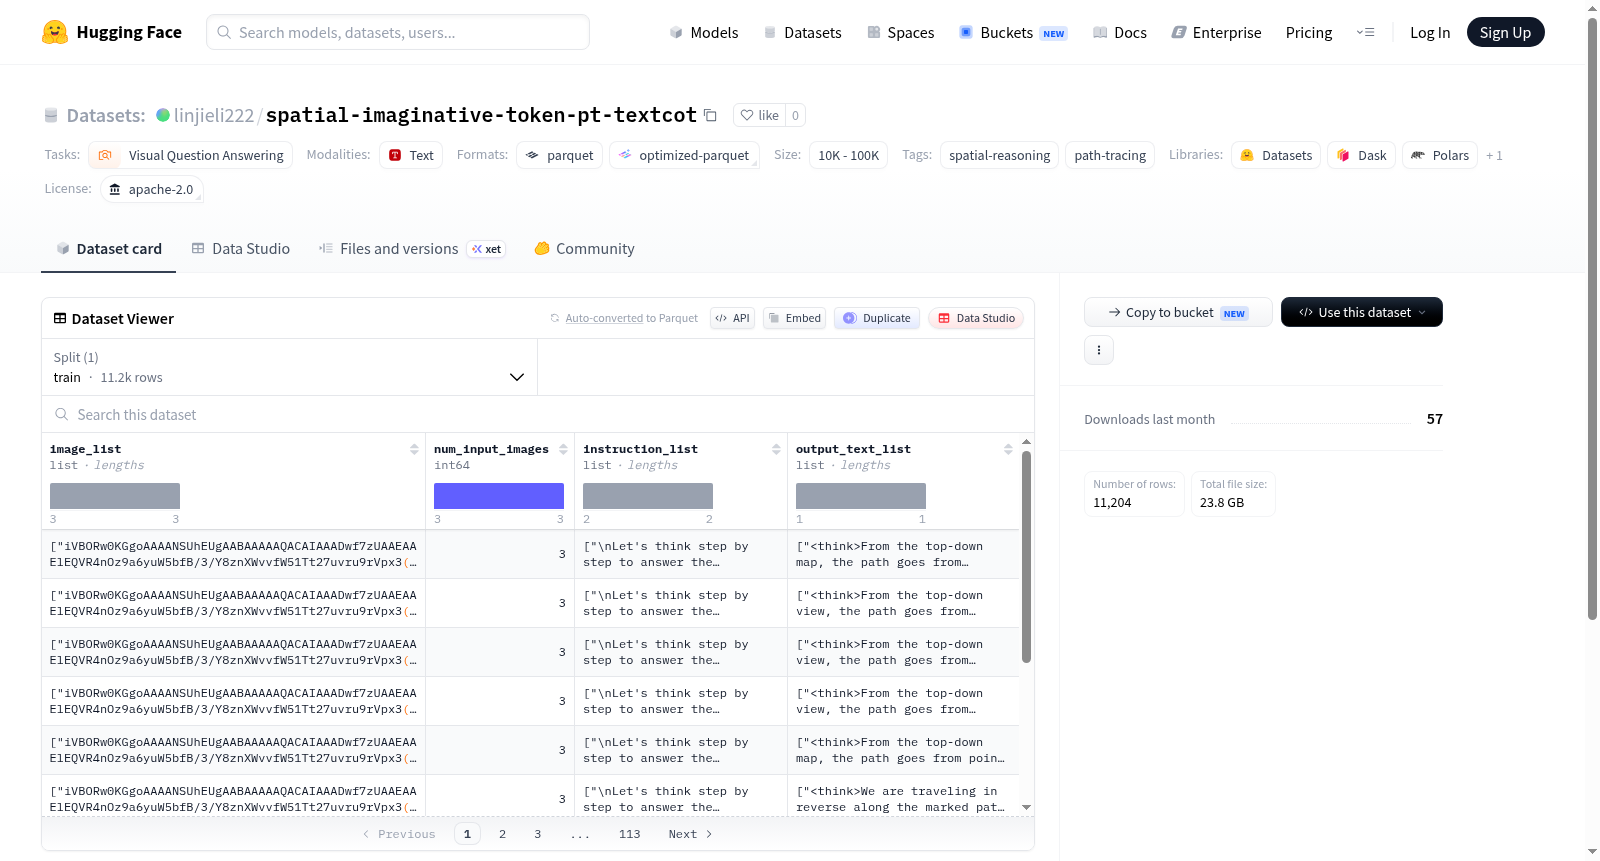
Task: Select the Text modality tag
Action: click(411, 155)
